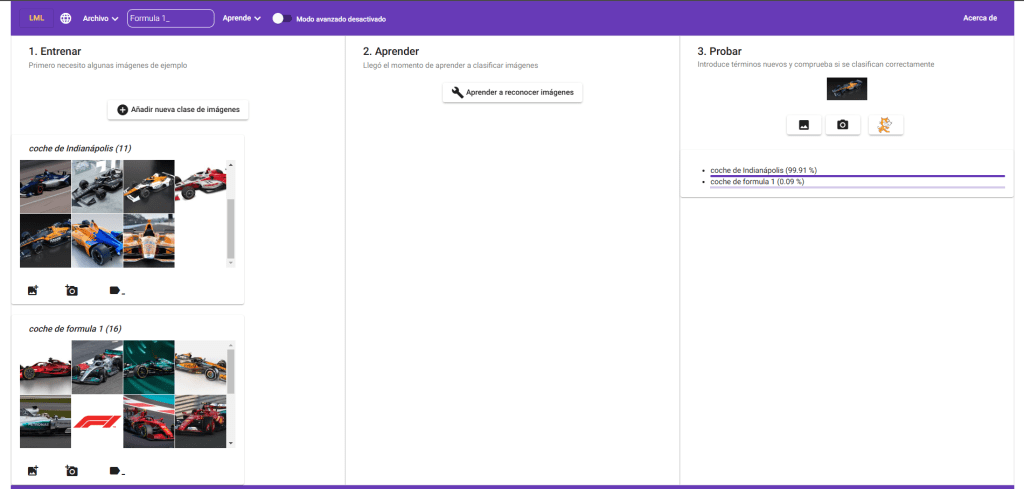Click label icon for coche de formula 1
The width and height of the screenshot is (1024, 489).
[115, 470]
